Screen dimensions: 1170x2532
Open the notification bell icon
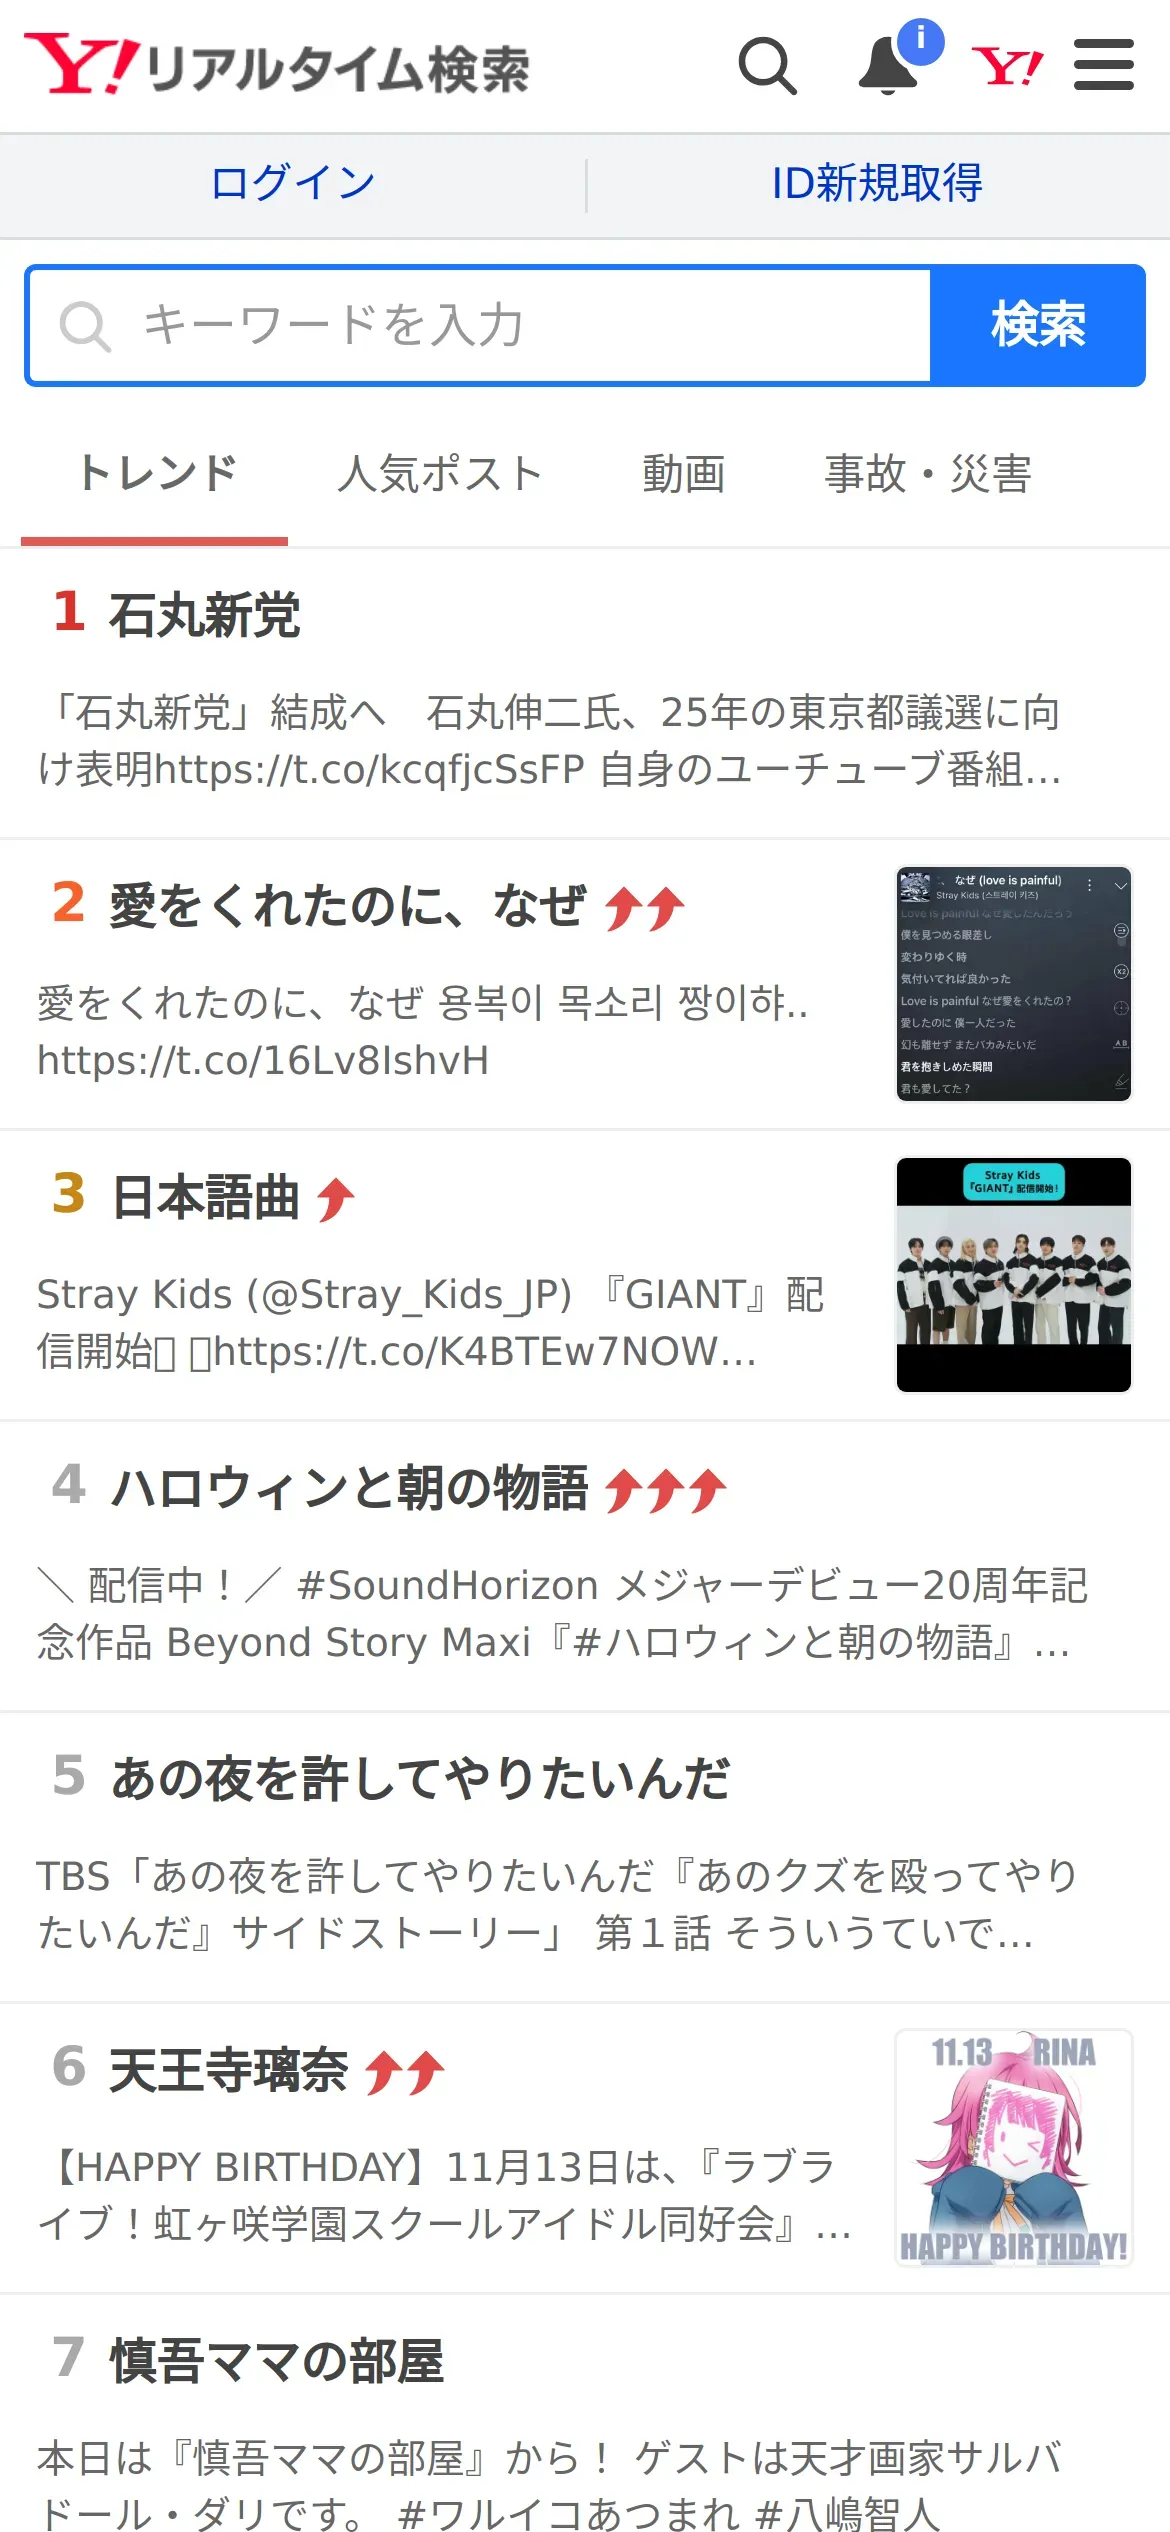pos(888,66)
